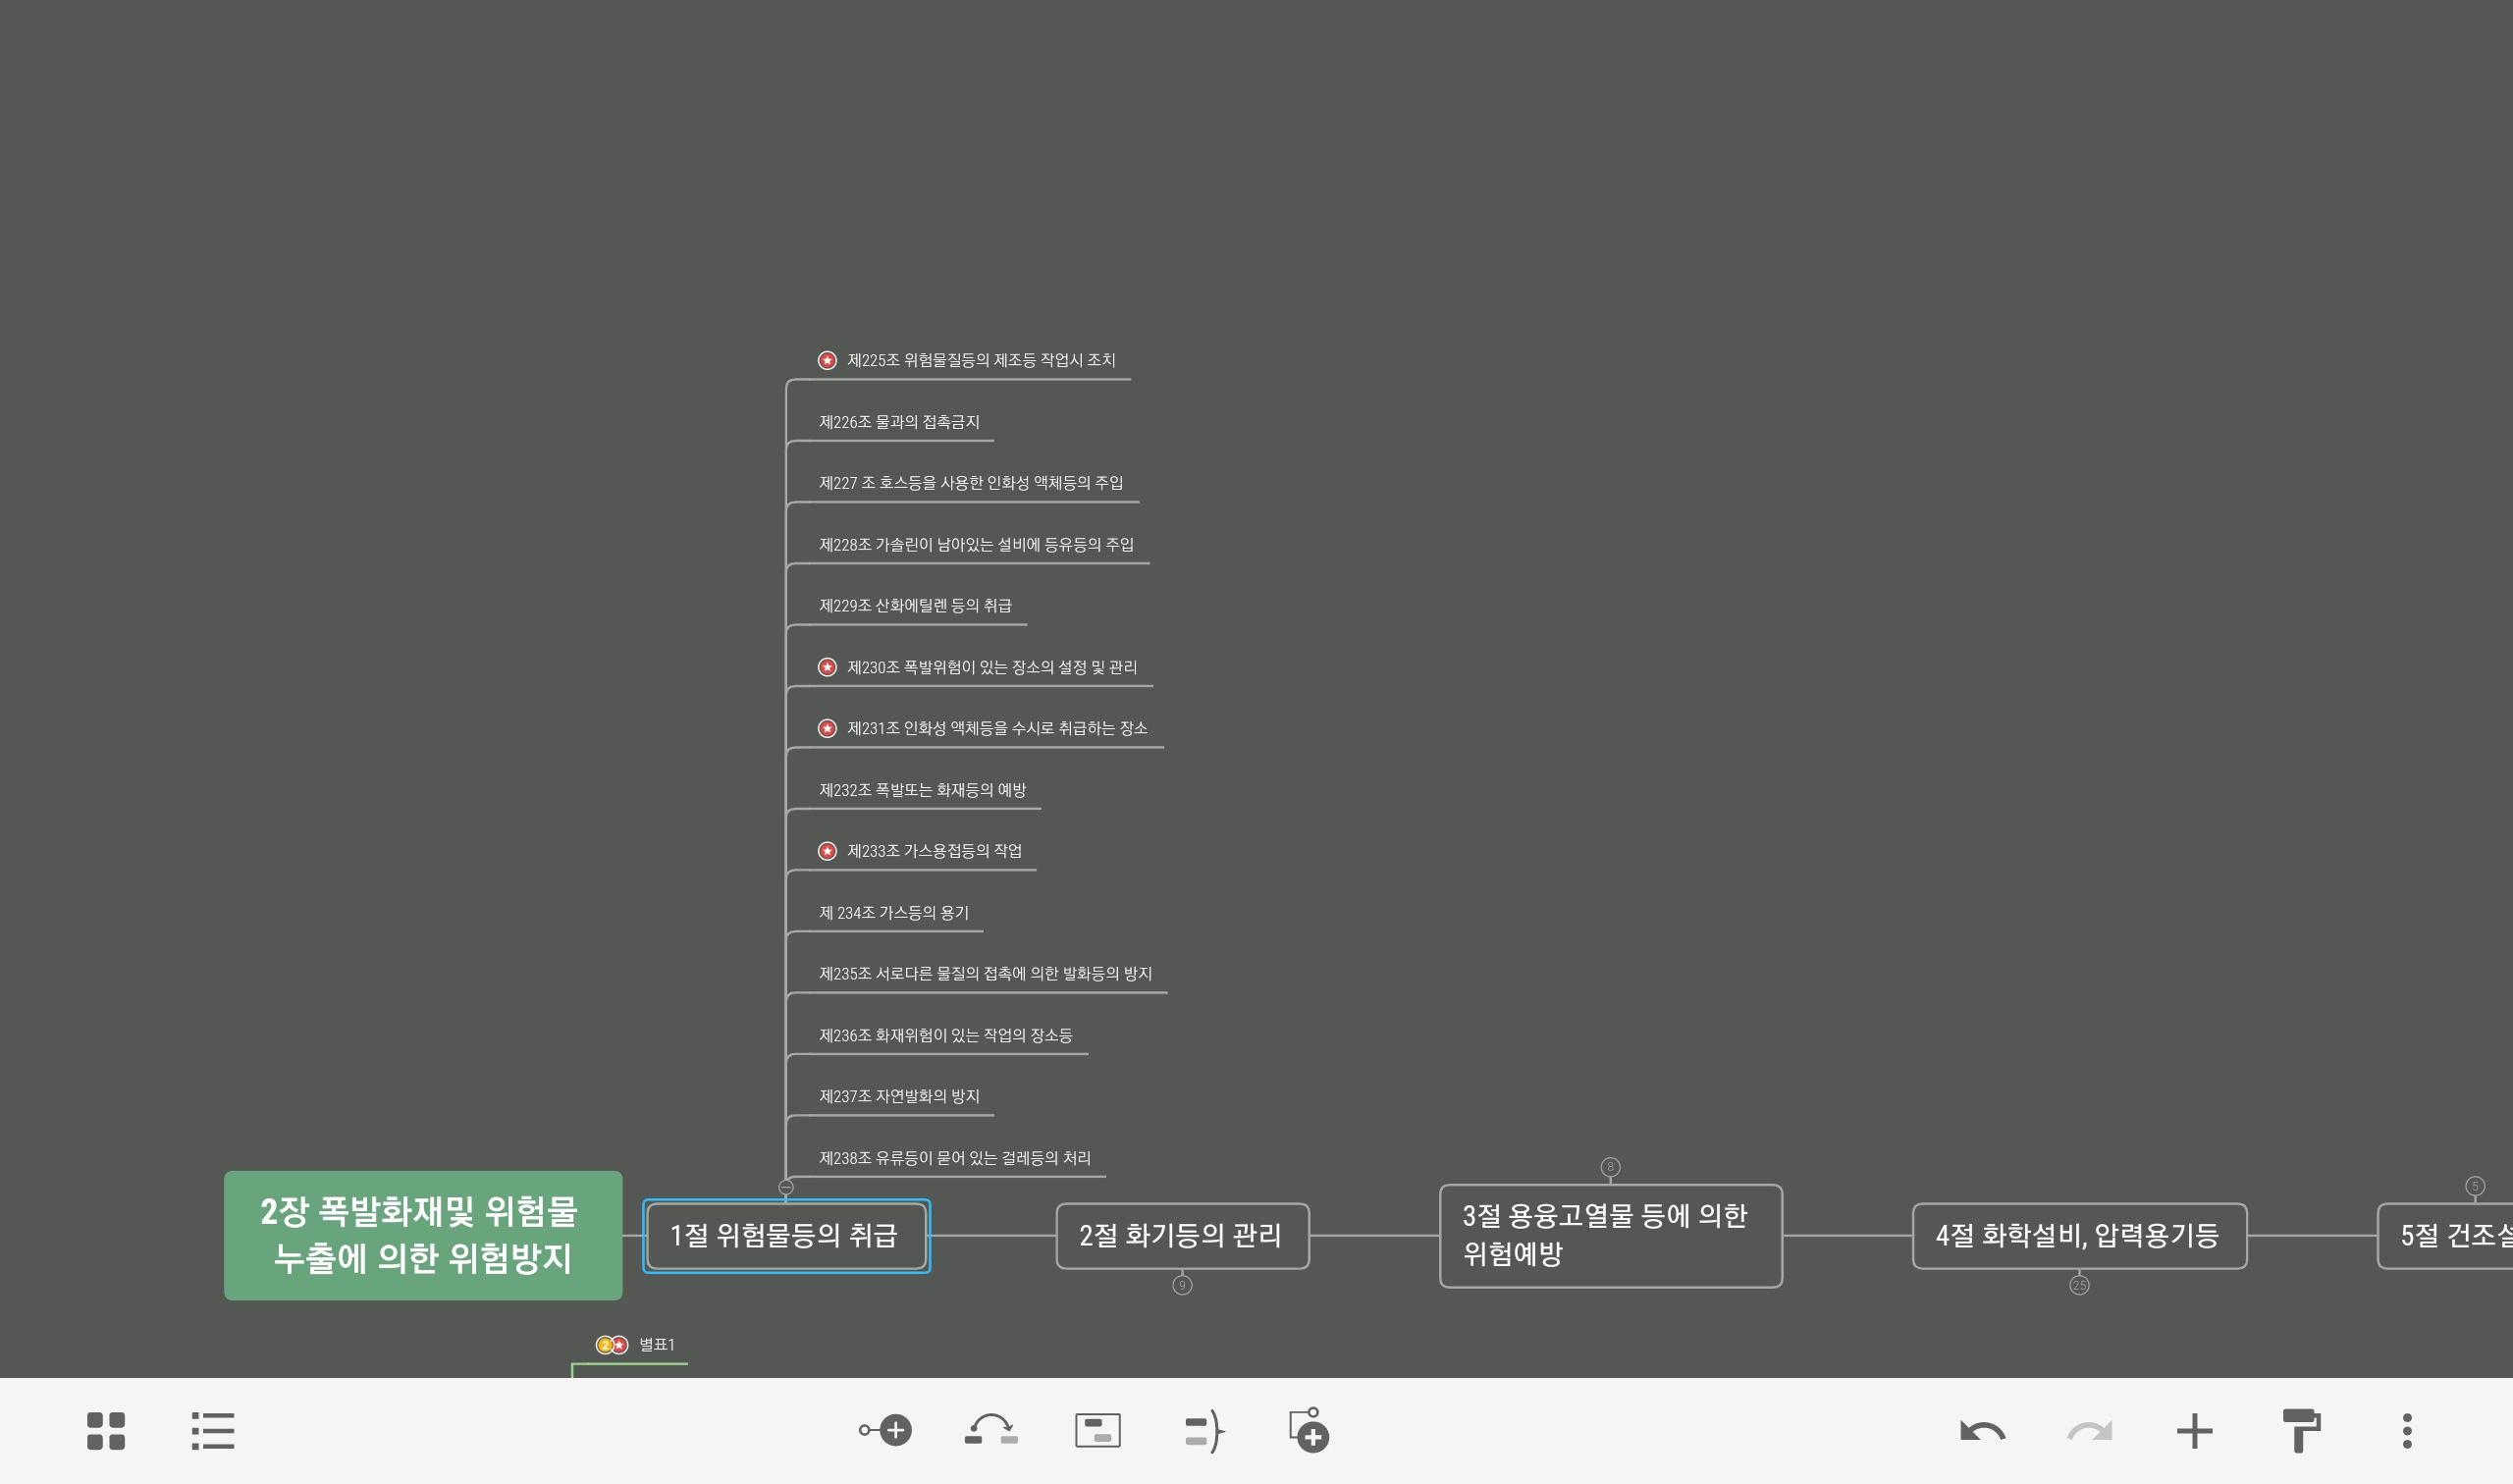Collapse 1절 위험물등의 취급 branch
Image resolution: width=2513 pixels, height=1484 pixels.
(786, 1187)
